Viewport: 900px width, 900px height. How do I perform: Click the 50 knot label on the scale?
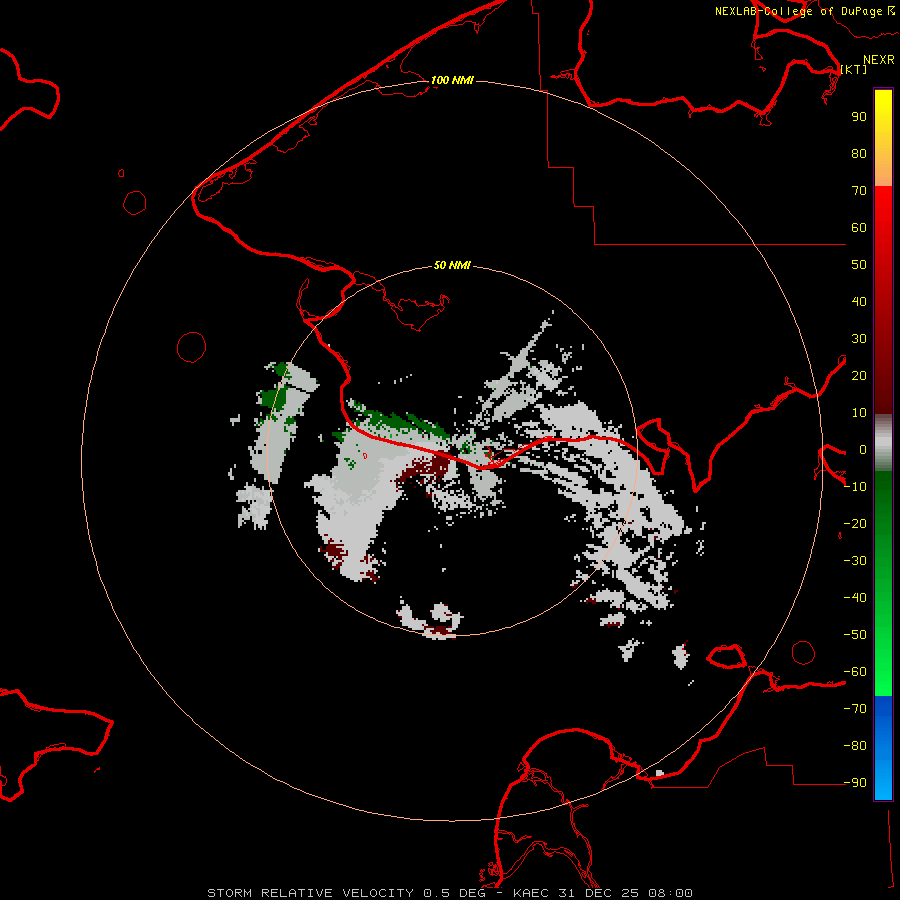tap(859, 265)
